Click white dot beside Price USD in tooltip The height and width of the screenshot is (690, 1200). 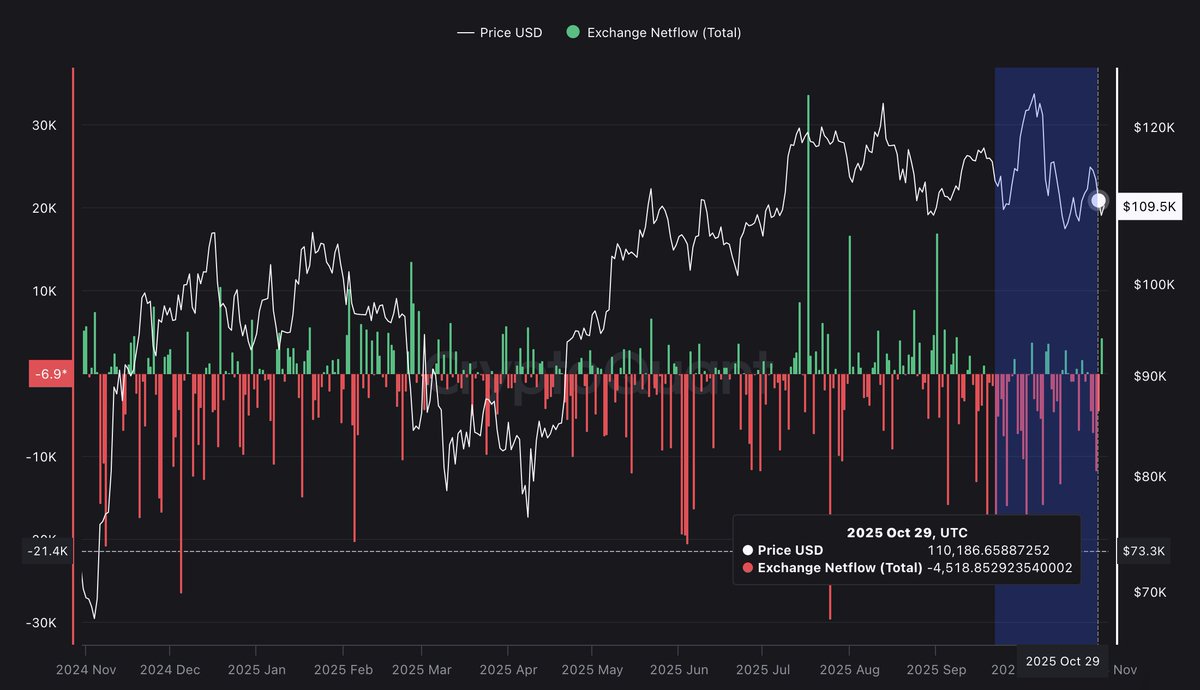point(748,550)
